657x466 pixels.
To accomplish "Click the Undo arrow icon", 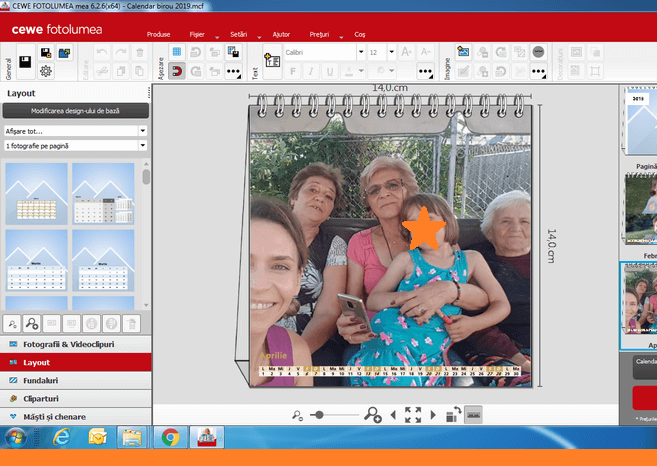I will [101, 52].
